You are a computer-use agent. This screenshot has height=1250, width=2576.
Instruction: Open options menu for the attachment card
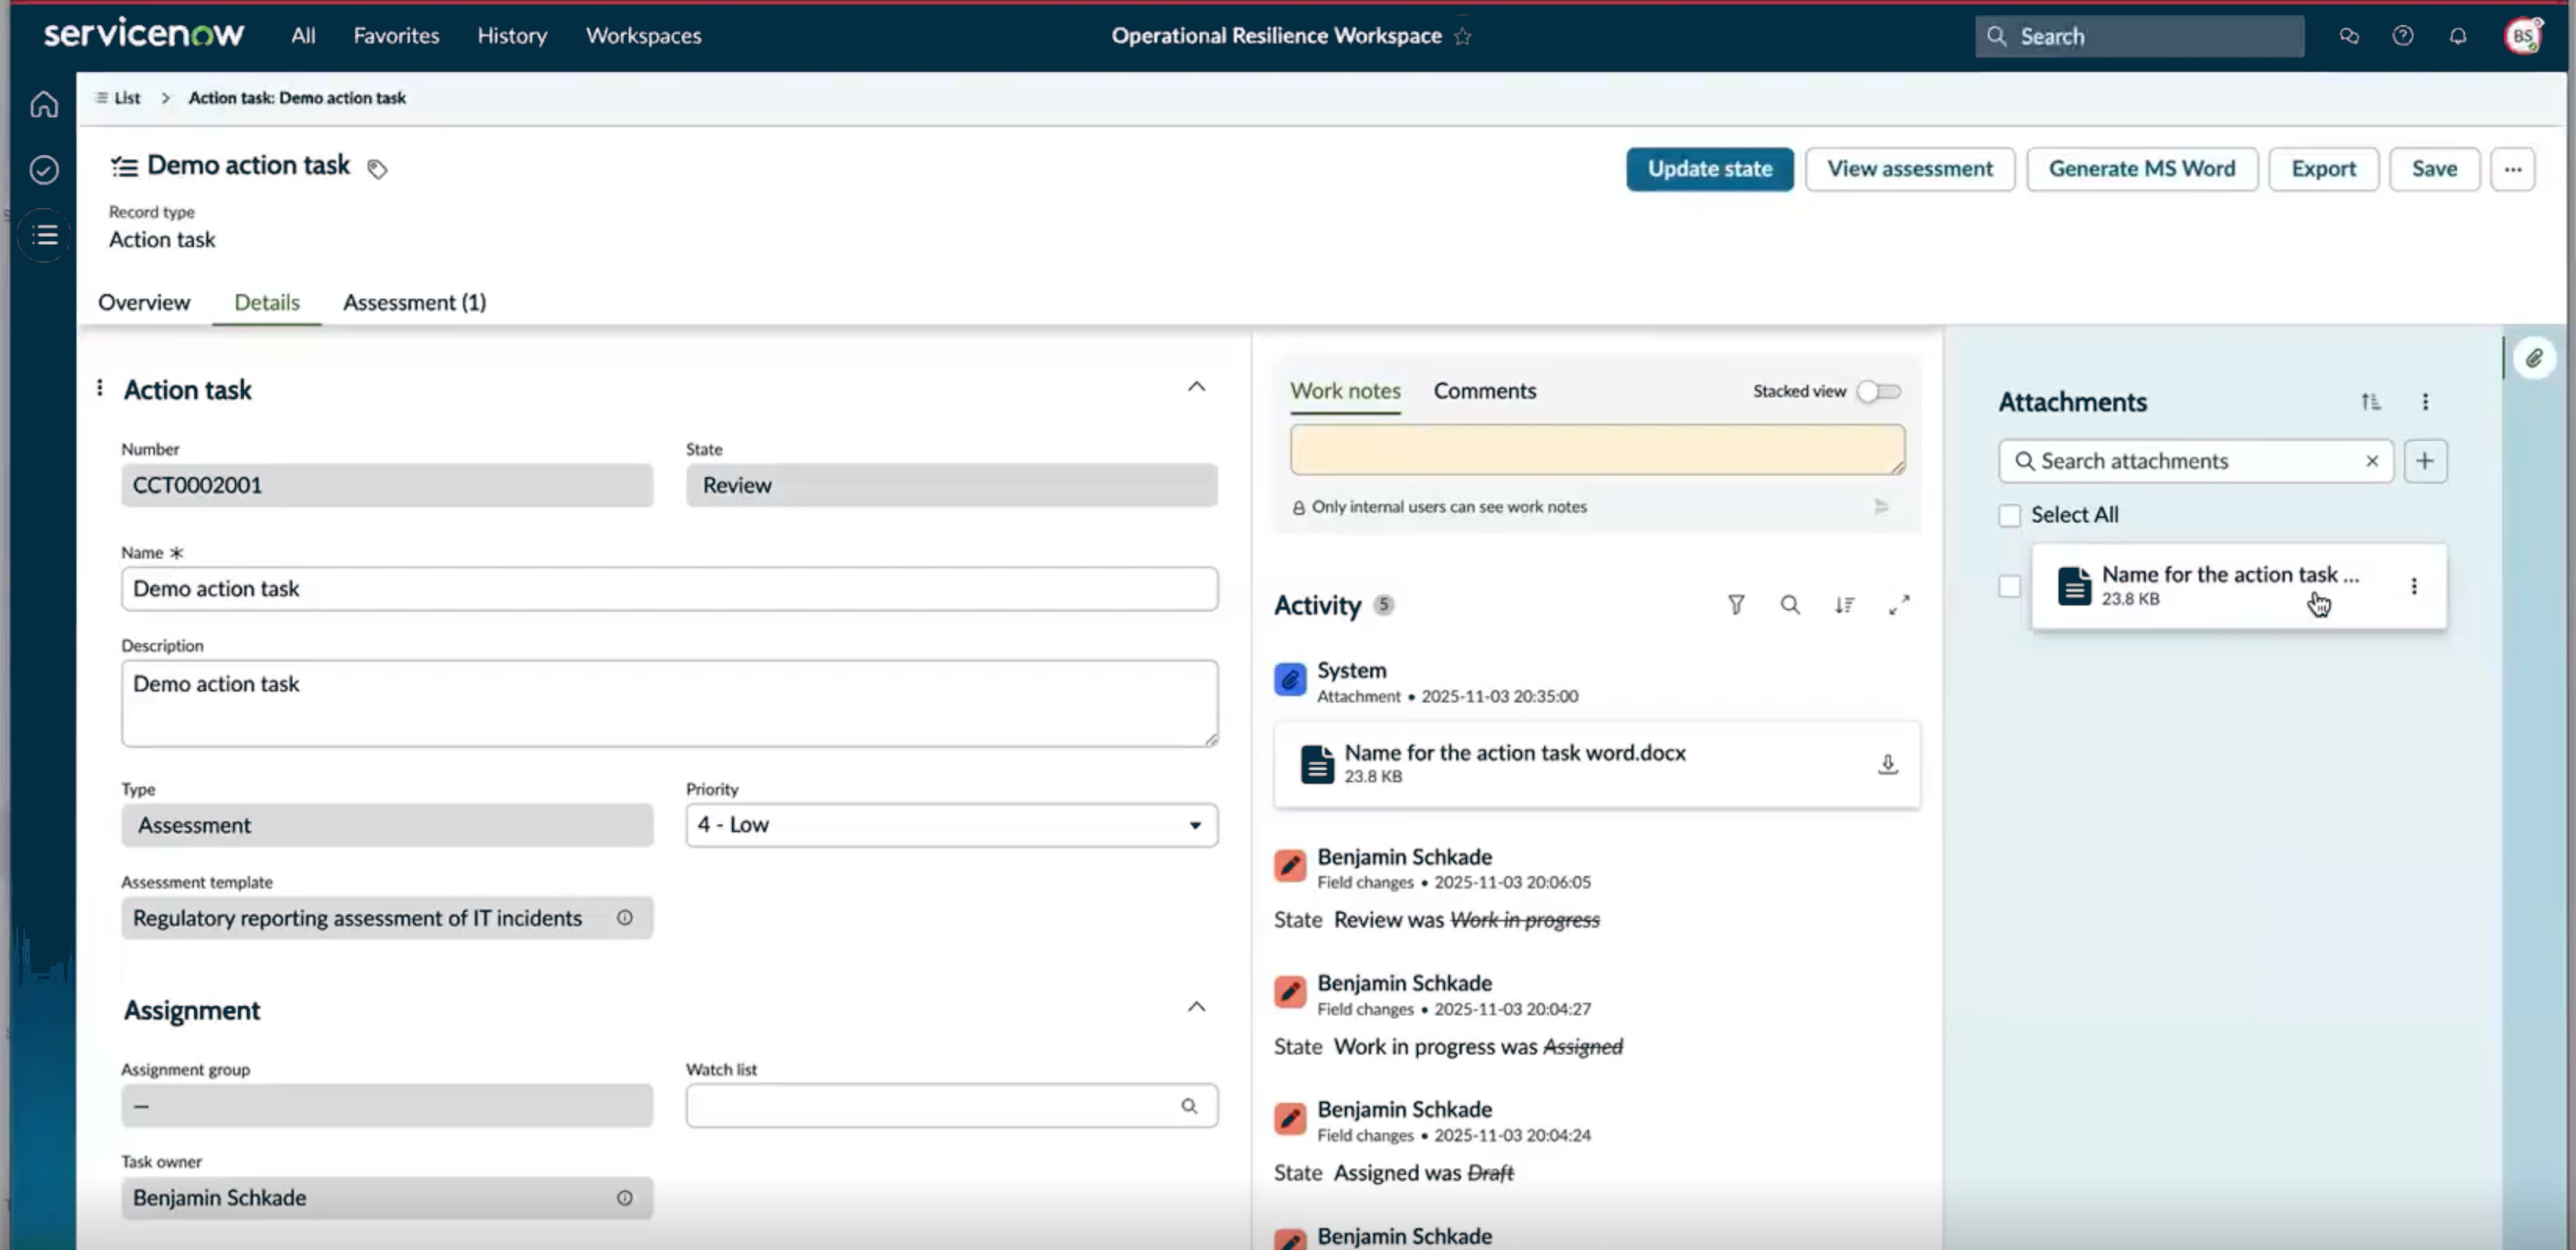coord(2413,586)
